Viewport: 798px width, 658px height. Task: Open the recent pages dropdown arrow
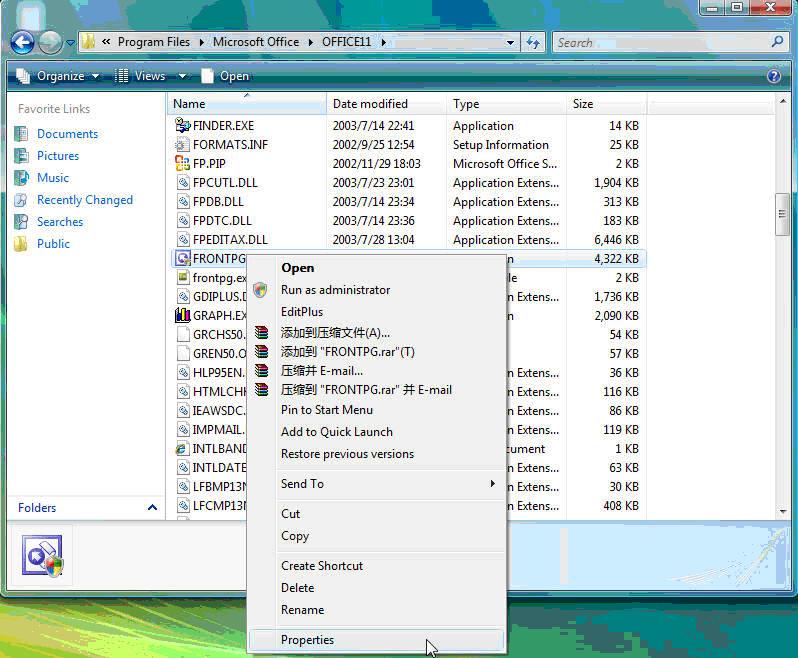[x=70, y=43]
